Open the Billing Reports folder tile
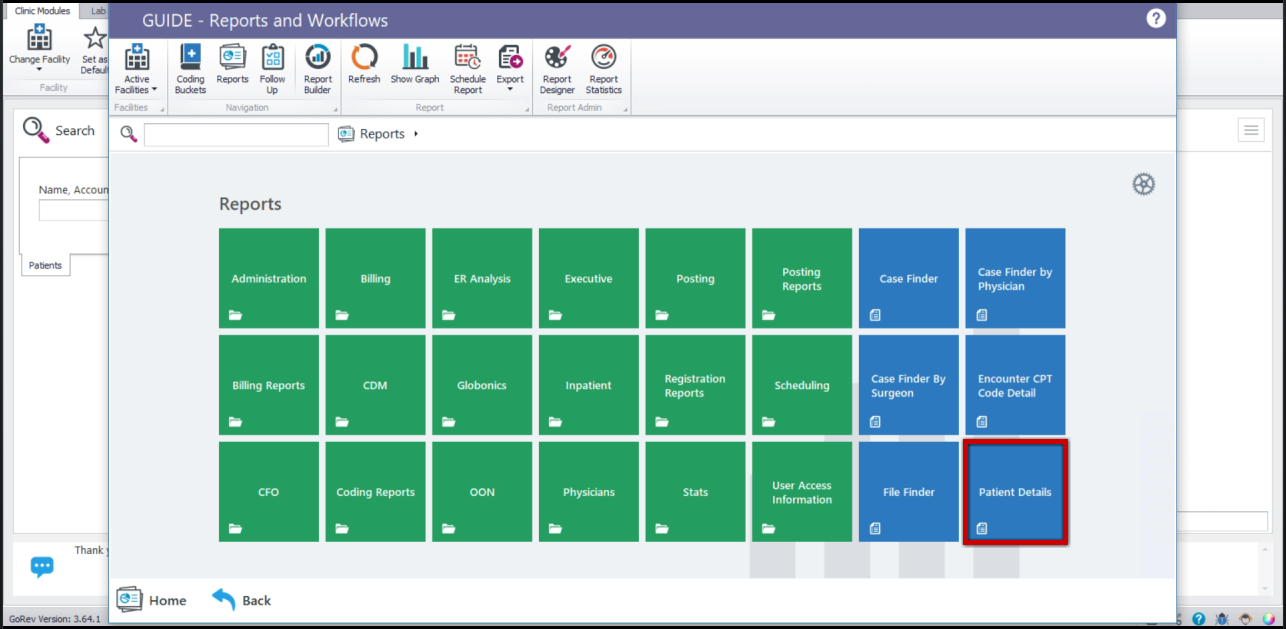 269,385
